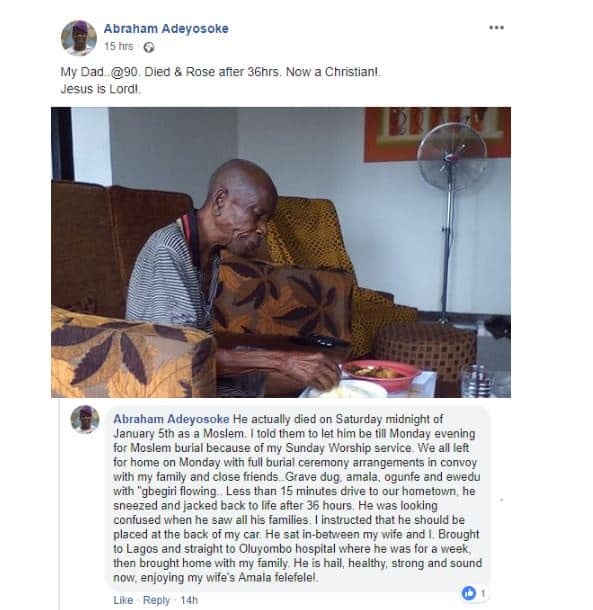Click the comment text bubble body
The height and width of the screenshot is (610, 593).
(298, 499)
